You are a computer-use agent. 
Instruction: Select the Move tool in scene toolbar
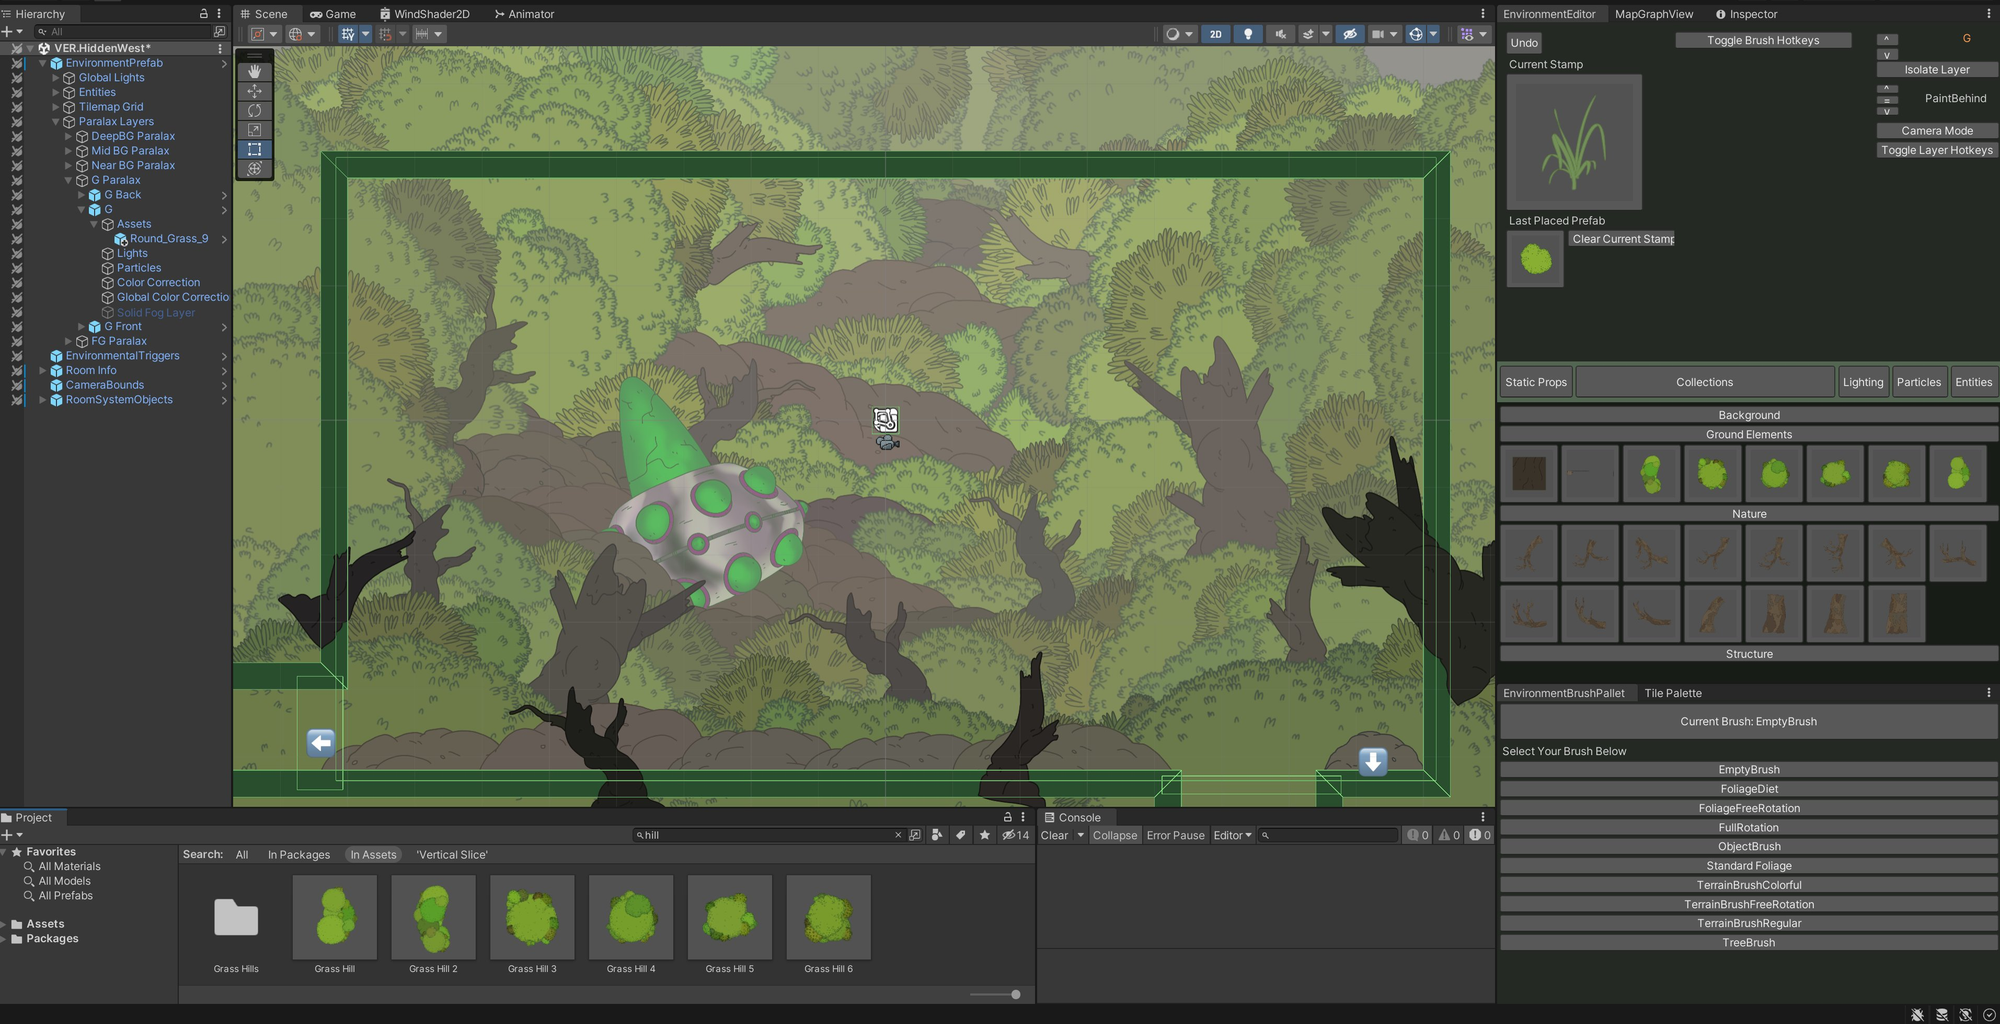(x=254, y=91)
